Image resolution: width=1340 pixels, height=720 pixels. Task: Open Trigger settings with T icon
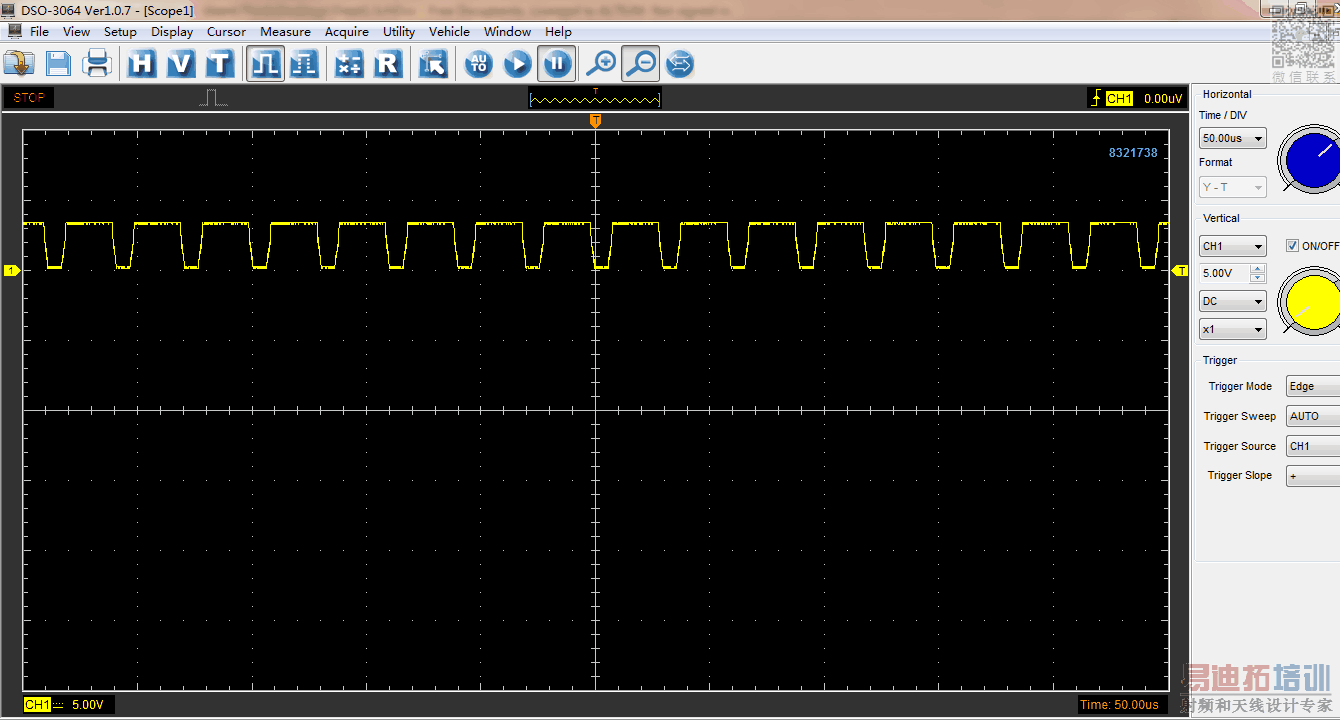tap(219, 64)
